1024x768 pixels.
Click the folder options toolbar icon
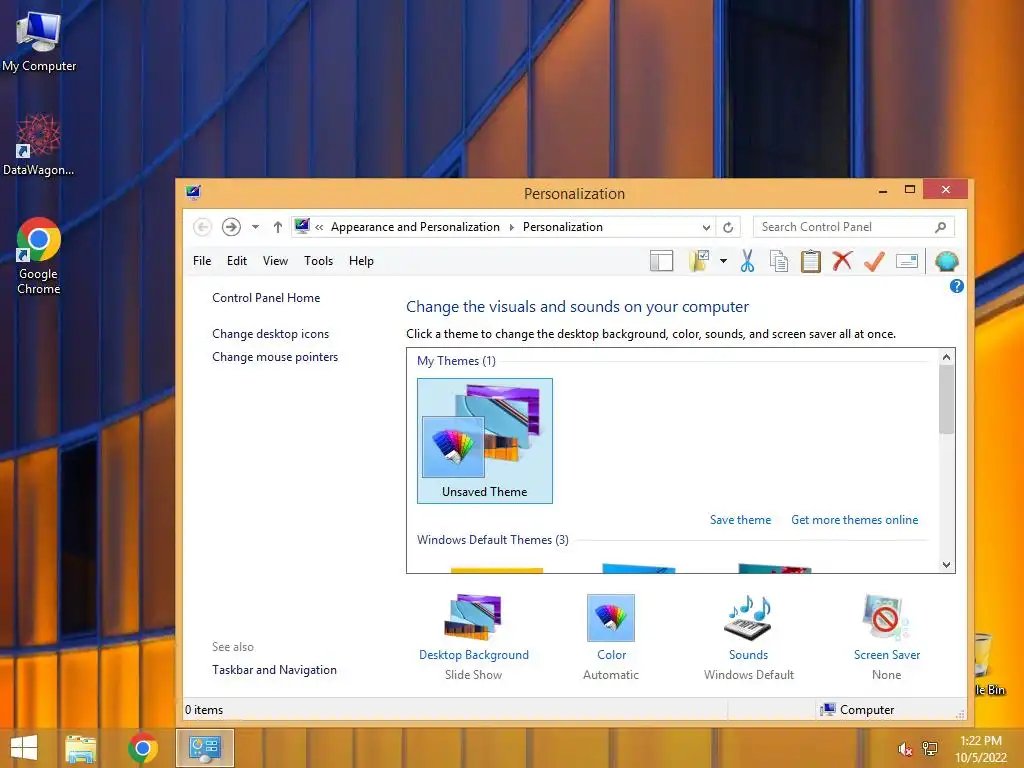coord(699,261)
